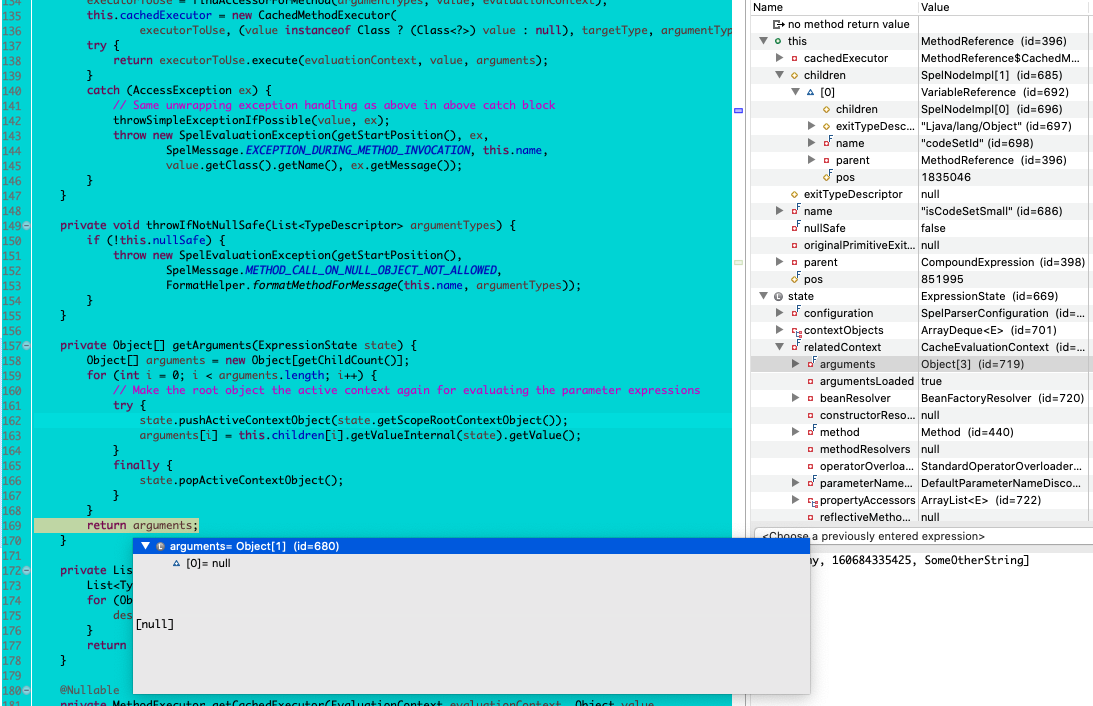Click the nullSafe field icon

tap(795, 227)
